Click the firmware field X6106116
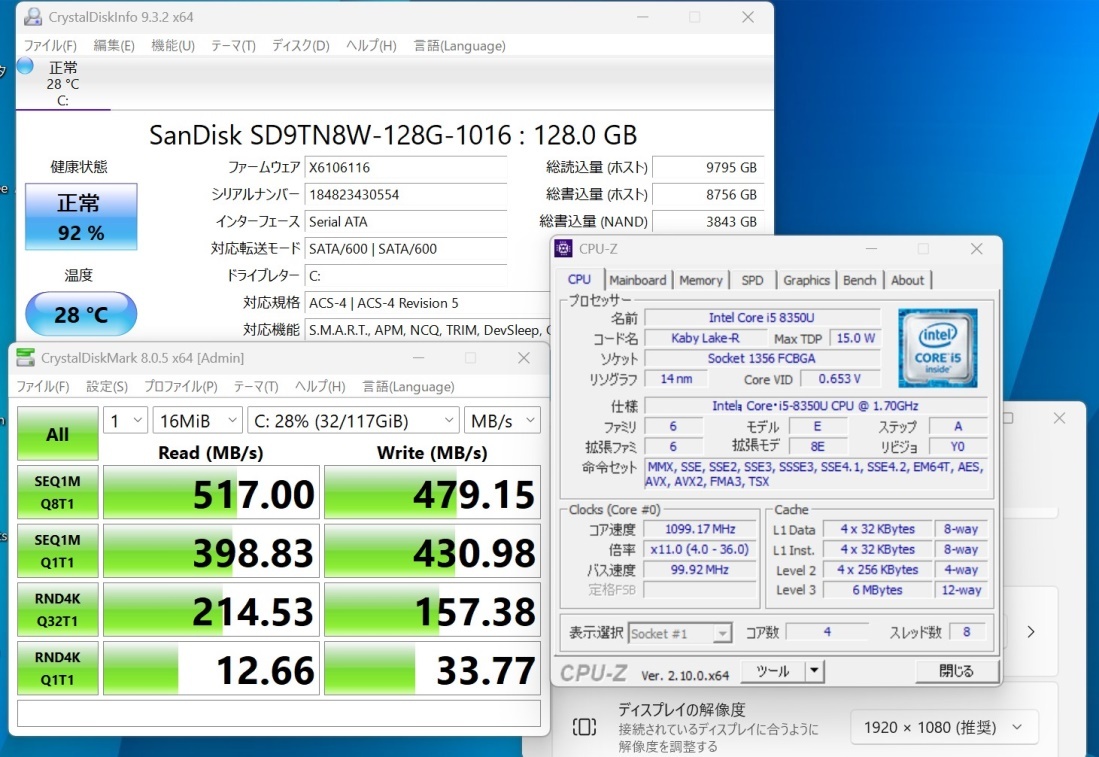The image size is (1099, 757). coord(406,168)
